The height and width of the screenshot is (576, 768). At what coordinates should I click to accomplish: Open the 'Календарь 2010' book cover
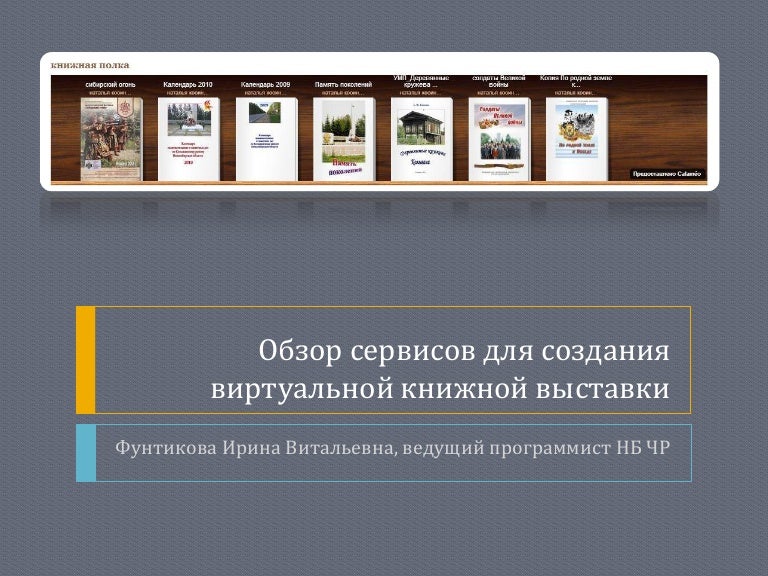click(x=188, y=139)
